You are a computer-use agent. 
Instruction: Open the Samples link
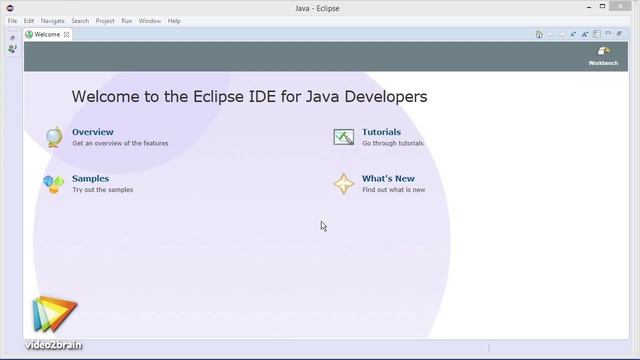click(90, 178)
